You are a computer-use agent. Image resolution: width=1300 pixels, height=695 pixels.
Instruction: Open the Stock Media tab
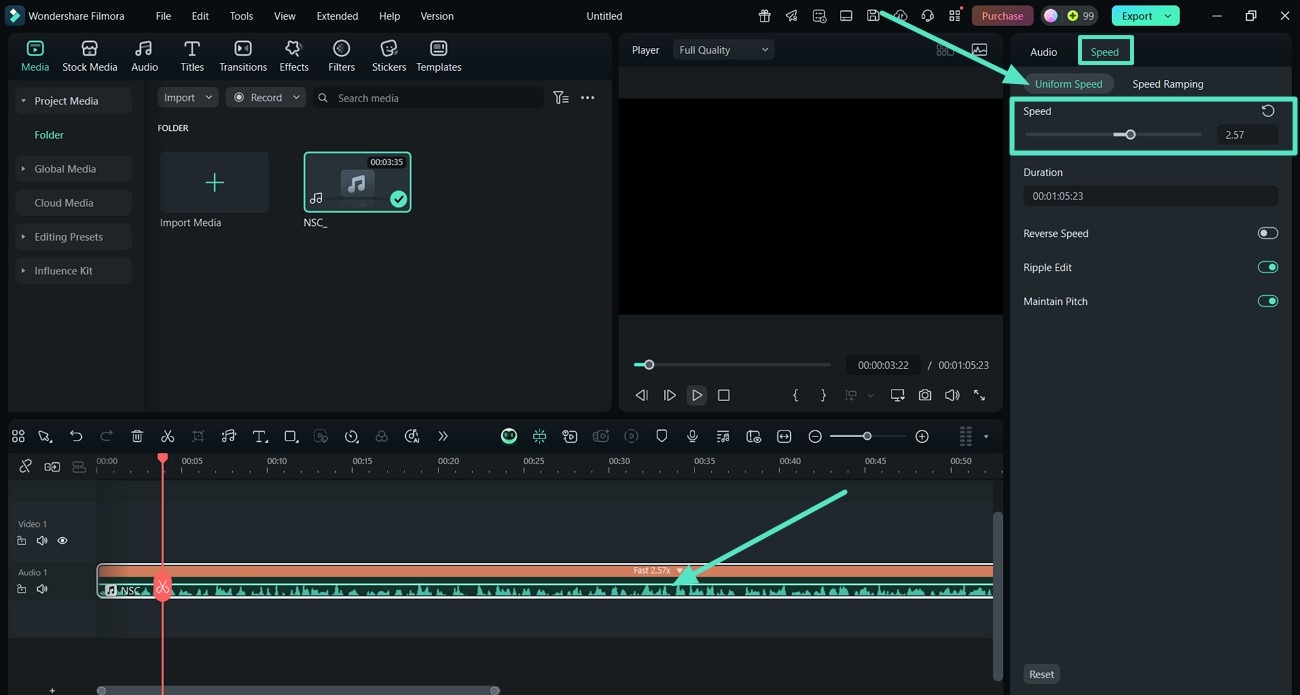point(89,56)
